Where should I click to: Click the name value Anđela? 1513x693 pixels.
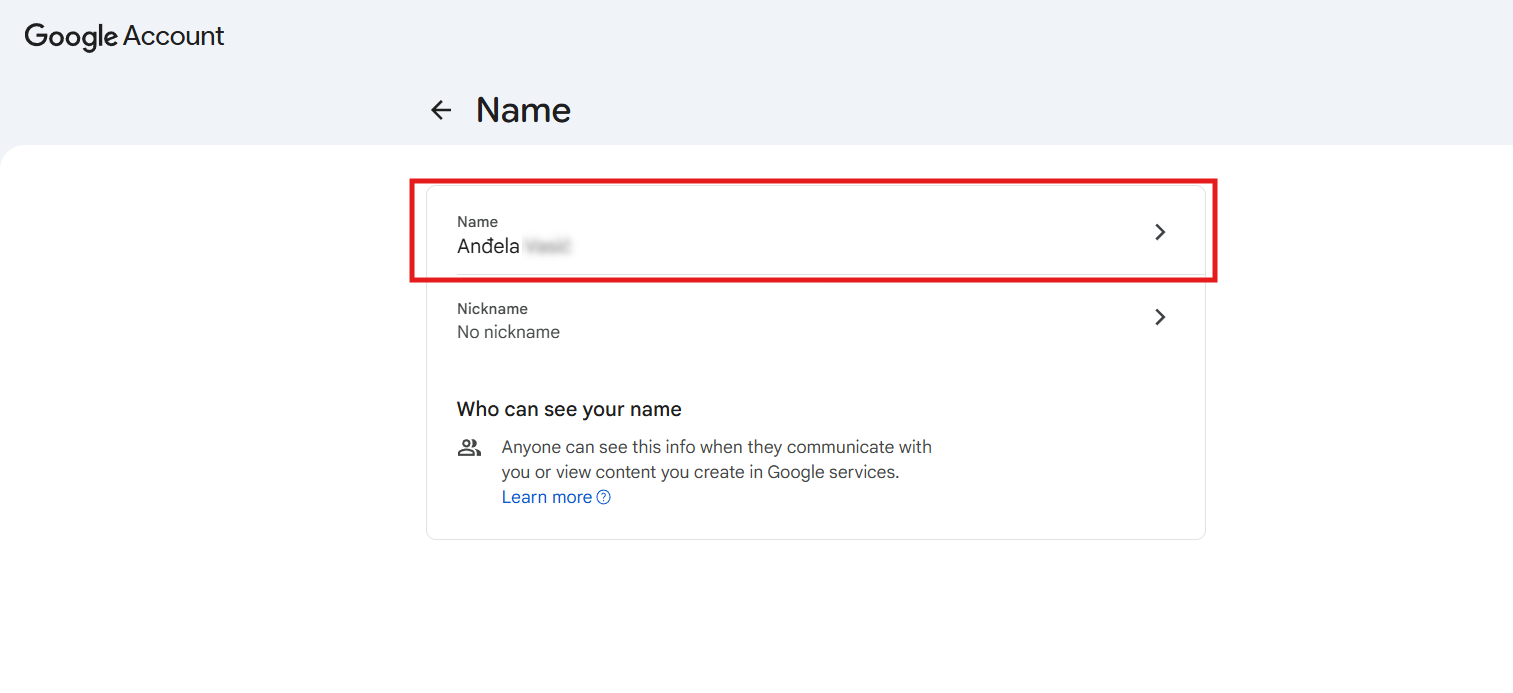coord(488,246)
